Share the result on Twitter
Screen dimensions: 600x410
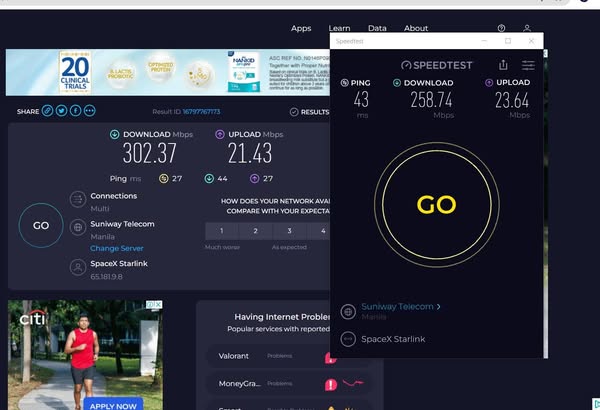pyautogui.click(x=61, y=111)
